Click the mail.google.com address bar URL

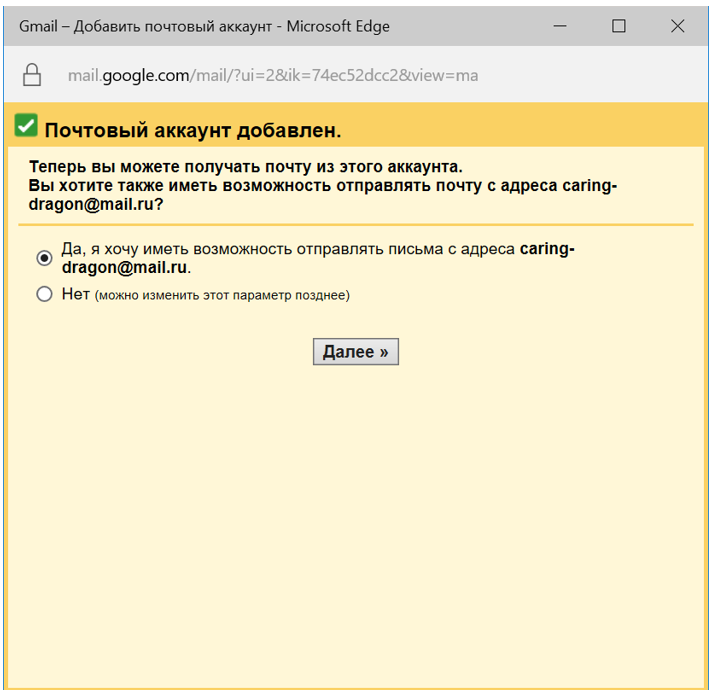click(273, 75)
